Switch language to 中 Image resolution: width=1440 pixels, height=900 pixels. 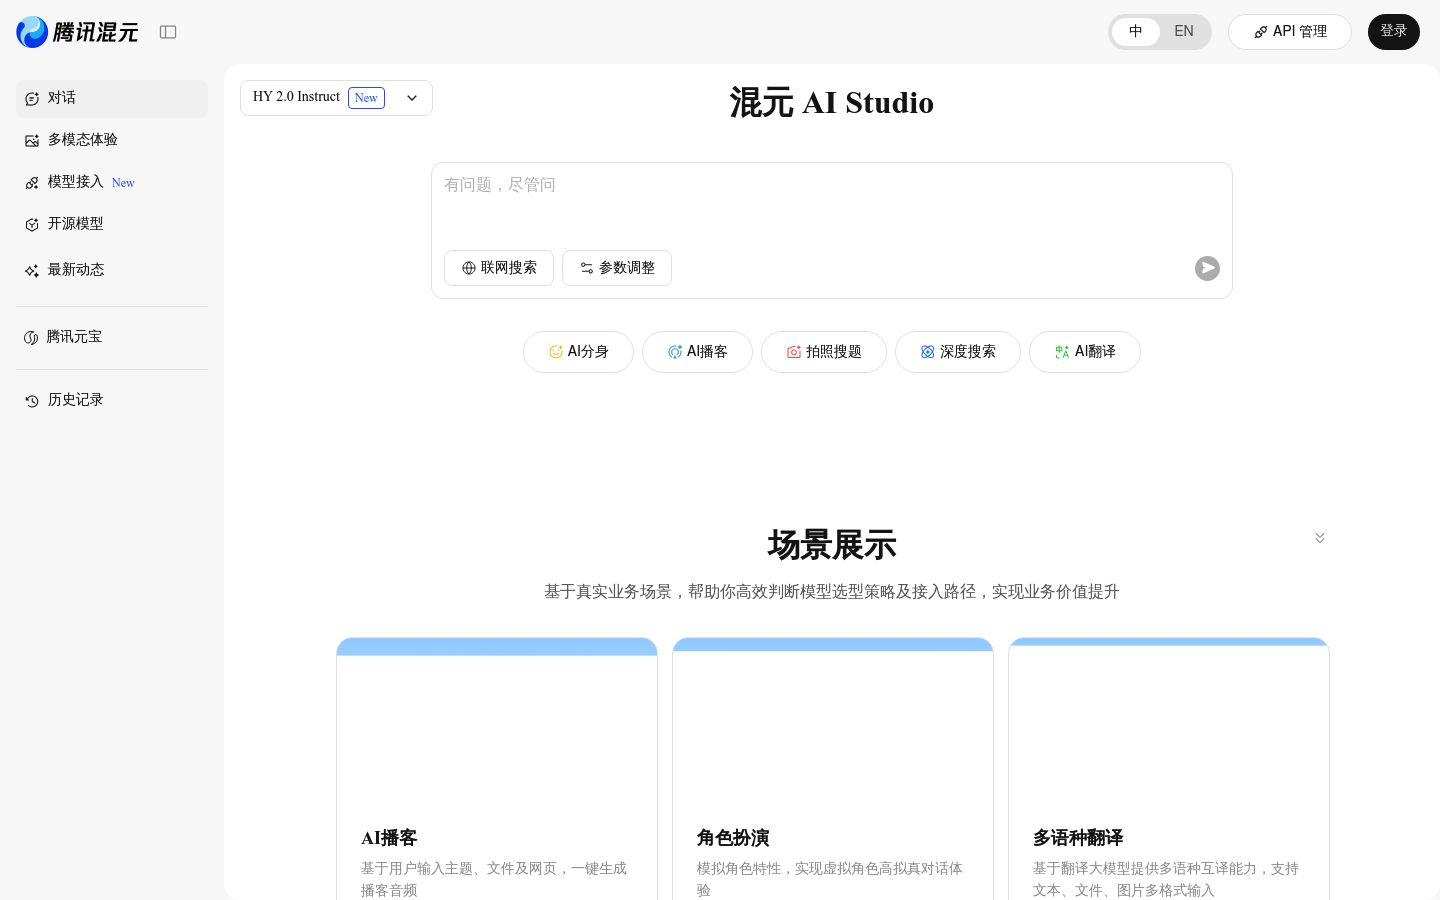tap(1136, 32)
